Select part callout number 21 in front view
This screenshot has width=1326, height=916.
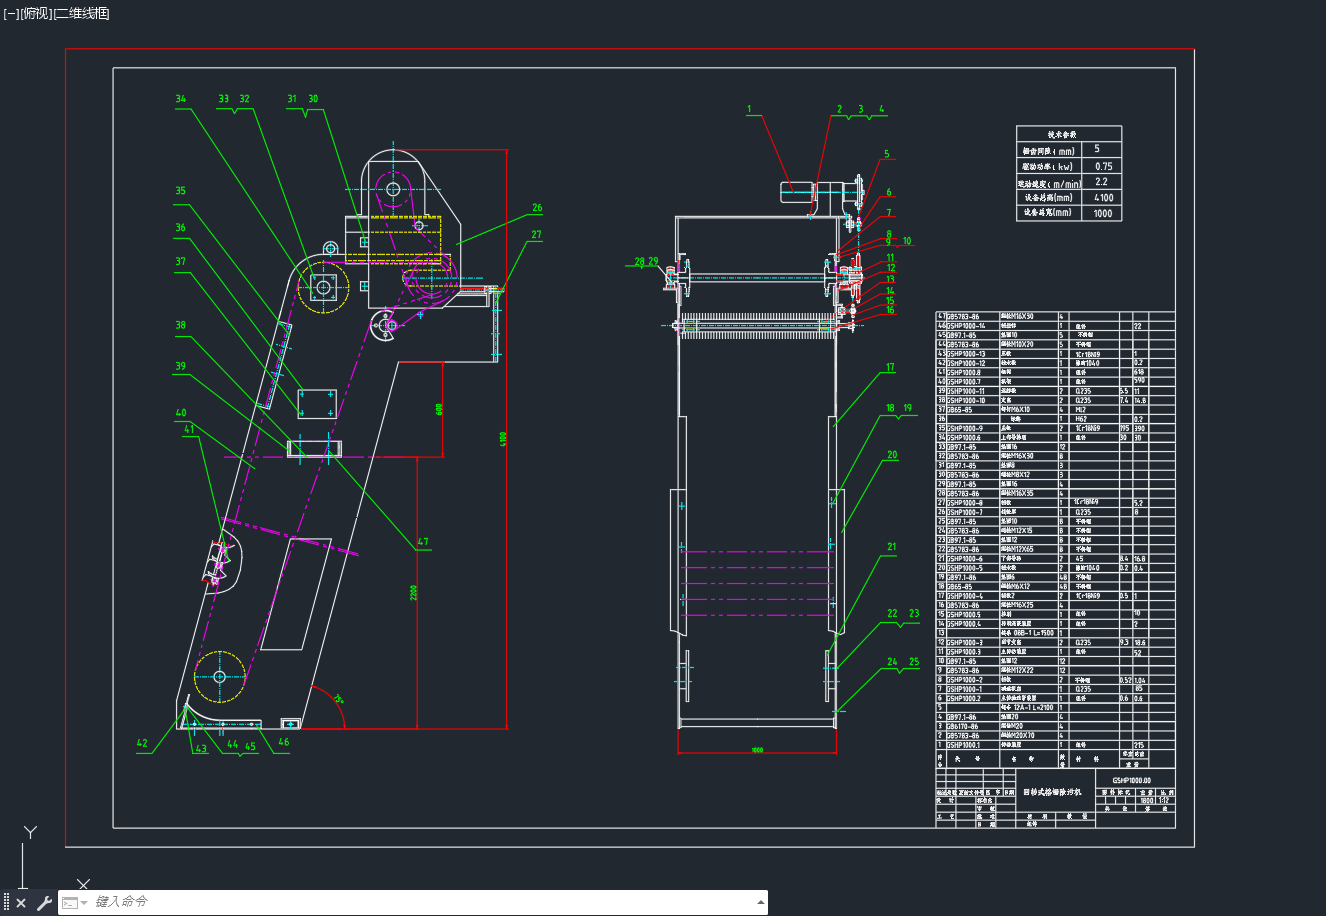[x=892, y=547]
